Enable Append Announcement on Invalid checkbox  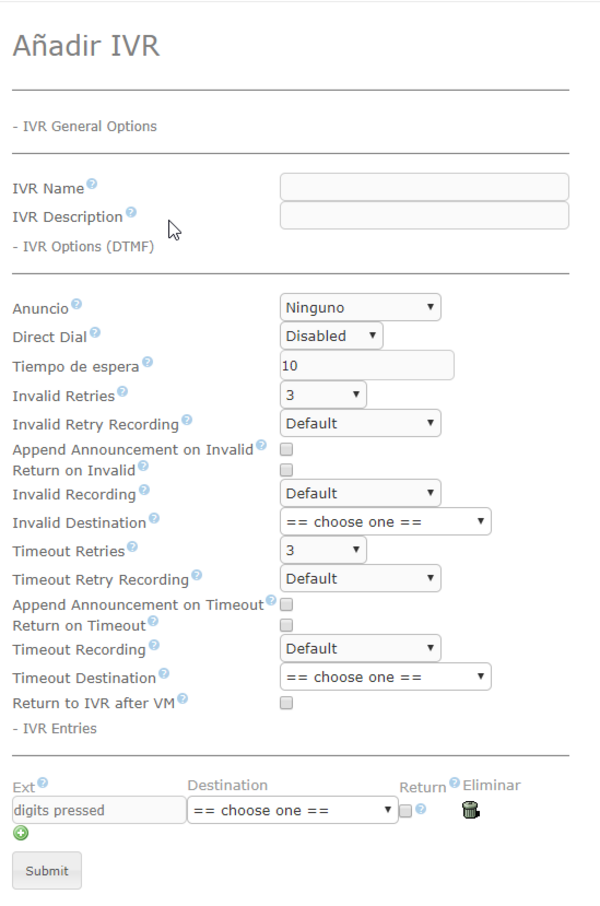pos(286,450)
